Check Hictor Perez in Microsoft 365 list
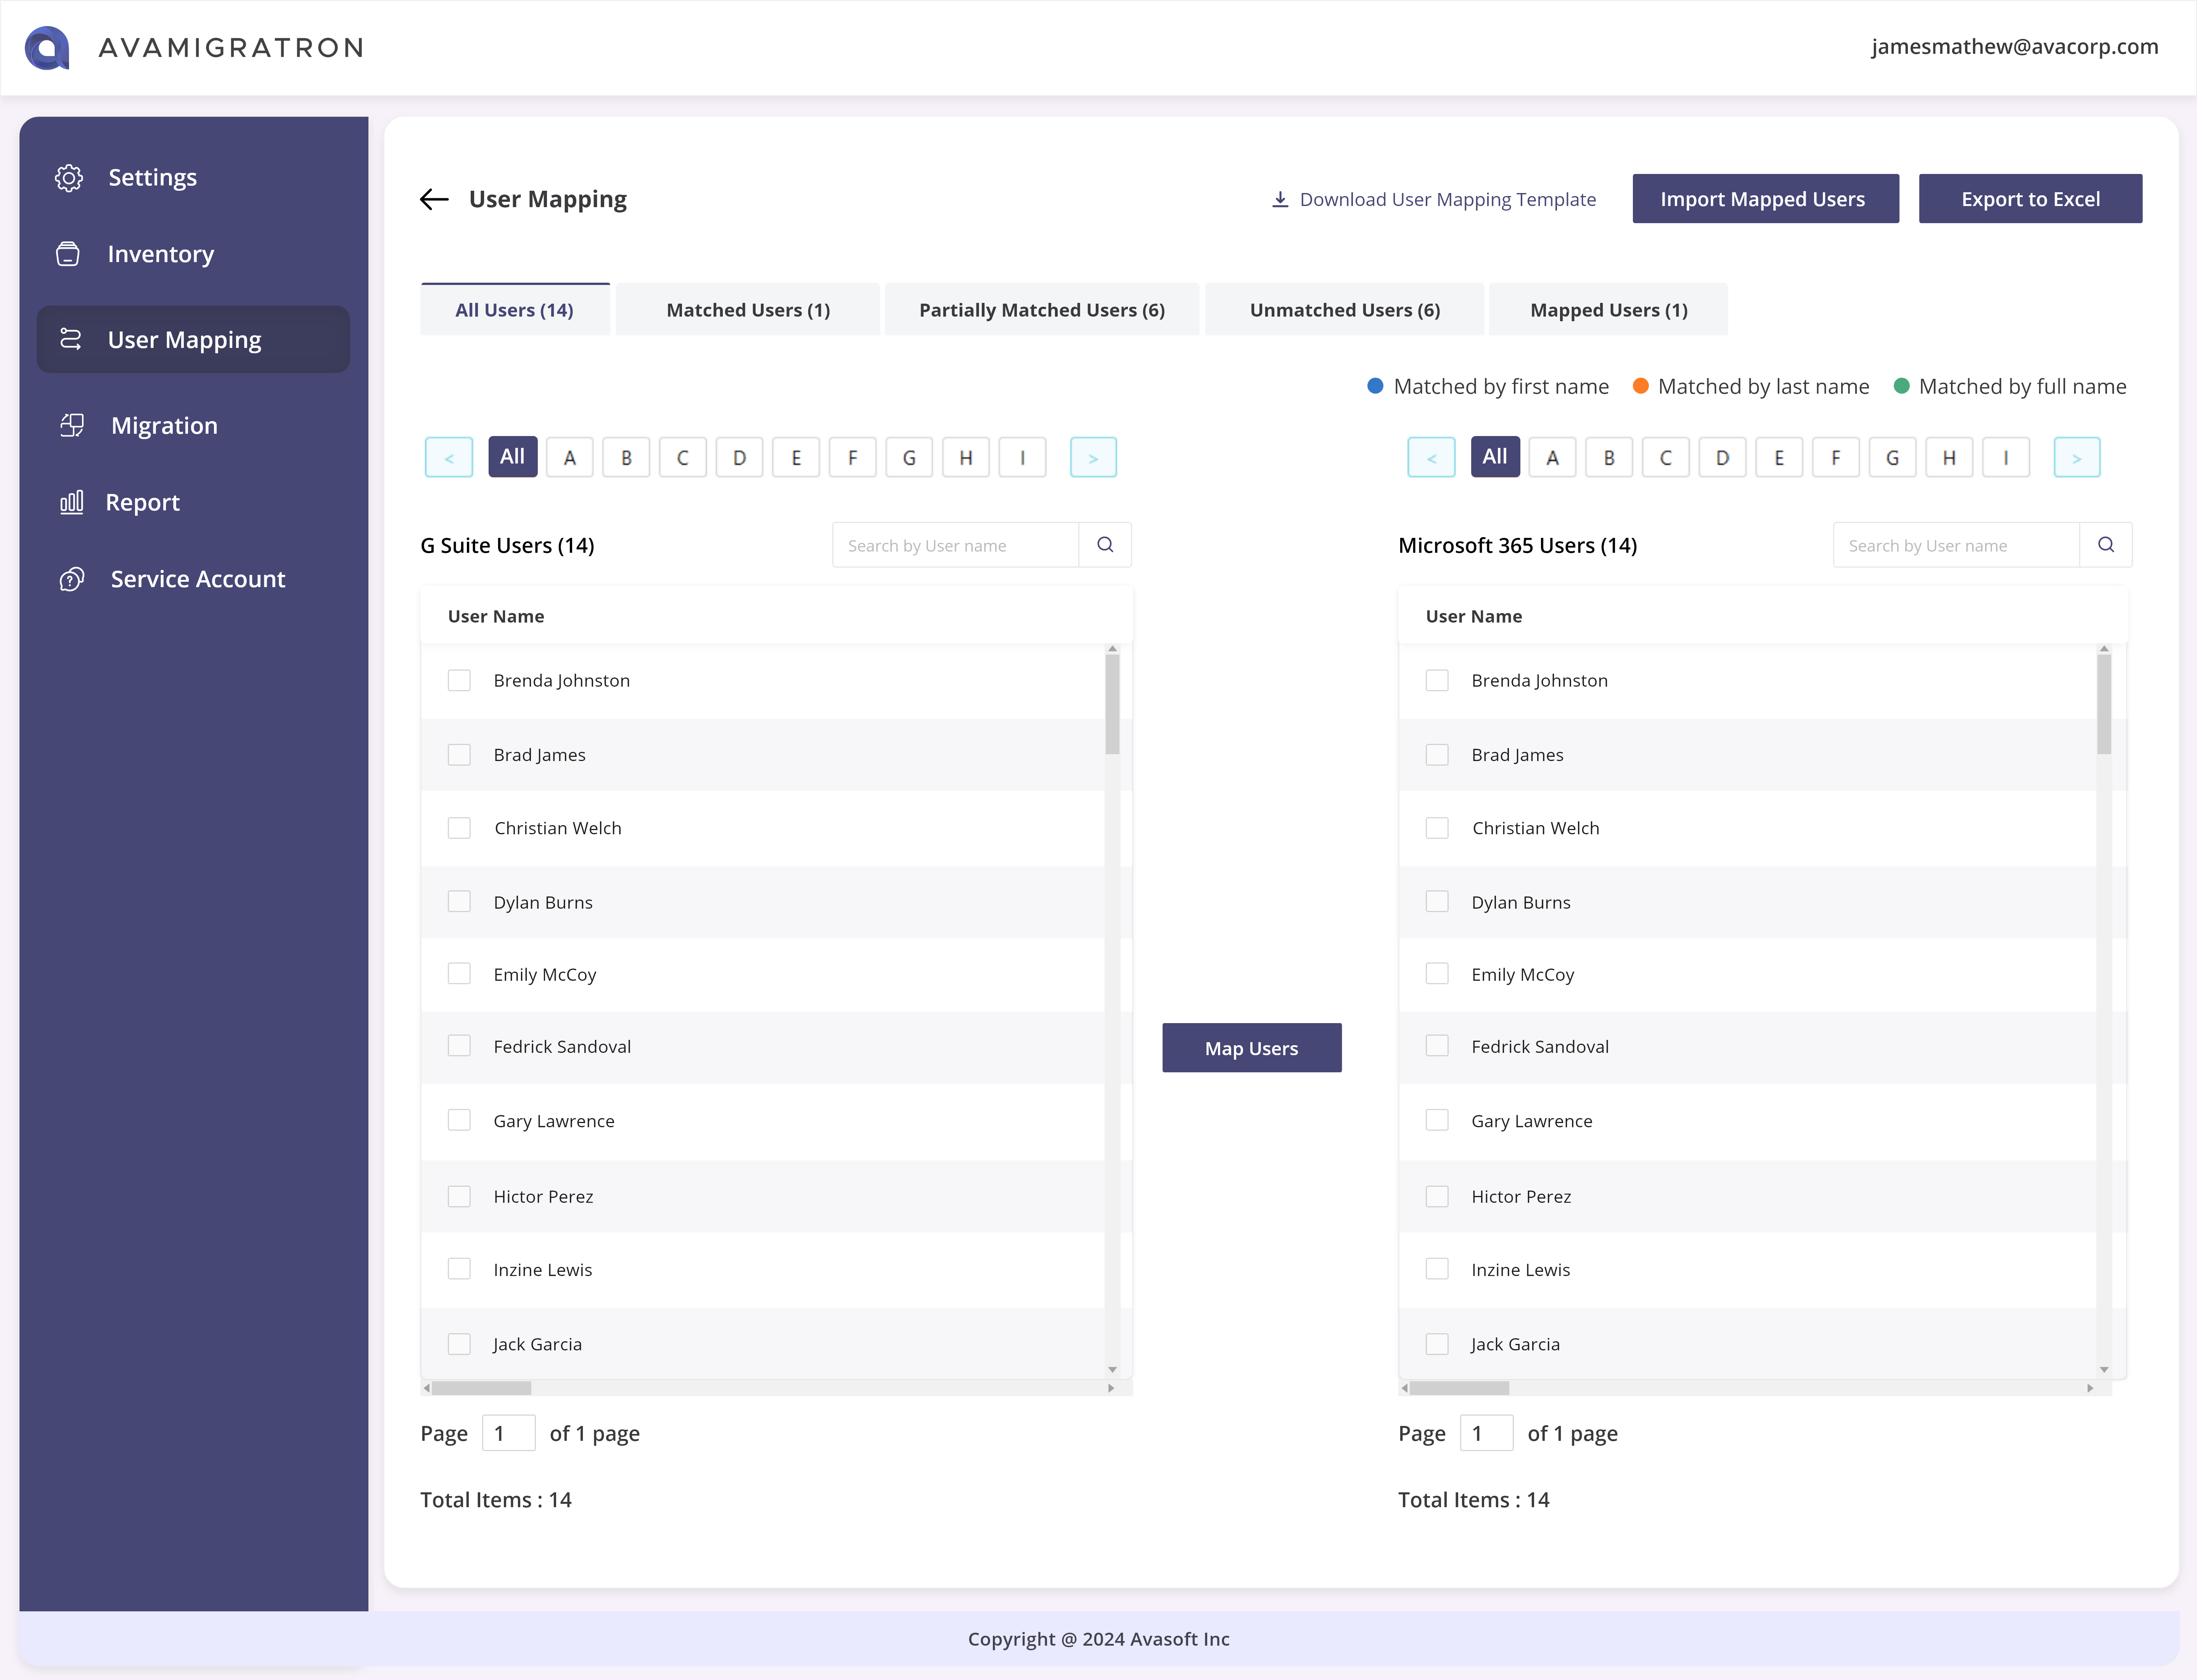This screenshot has width=2197, height=1680. click(1437, 1196)
